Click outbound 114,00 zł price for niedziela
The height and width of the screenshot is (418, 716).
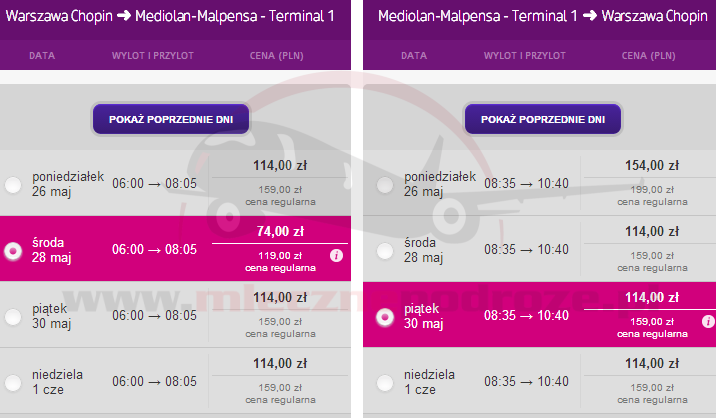coord(280,364)
